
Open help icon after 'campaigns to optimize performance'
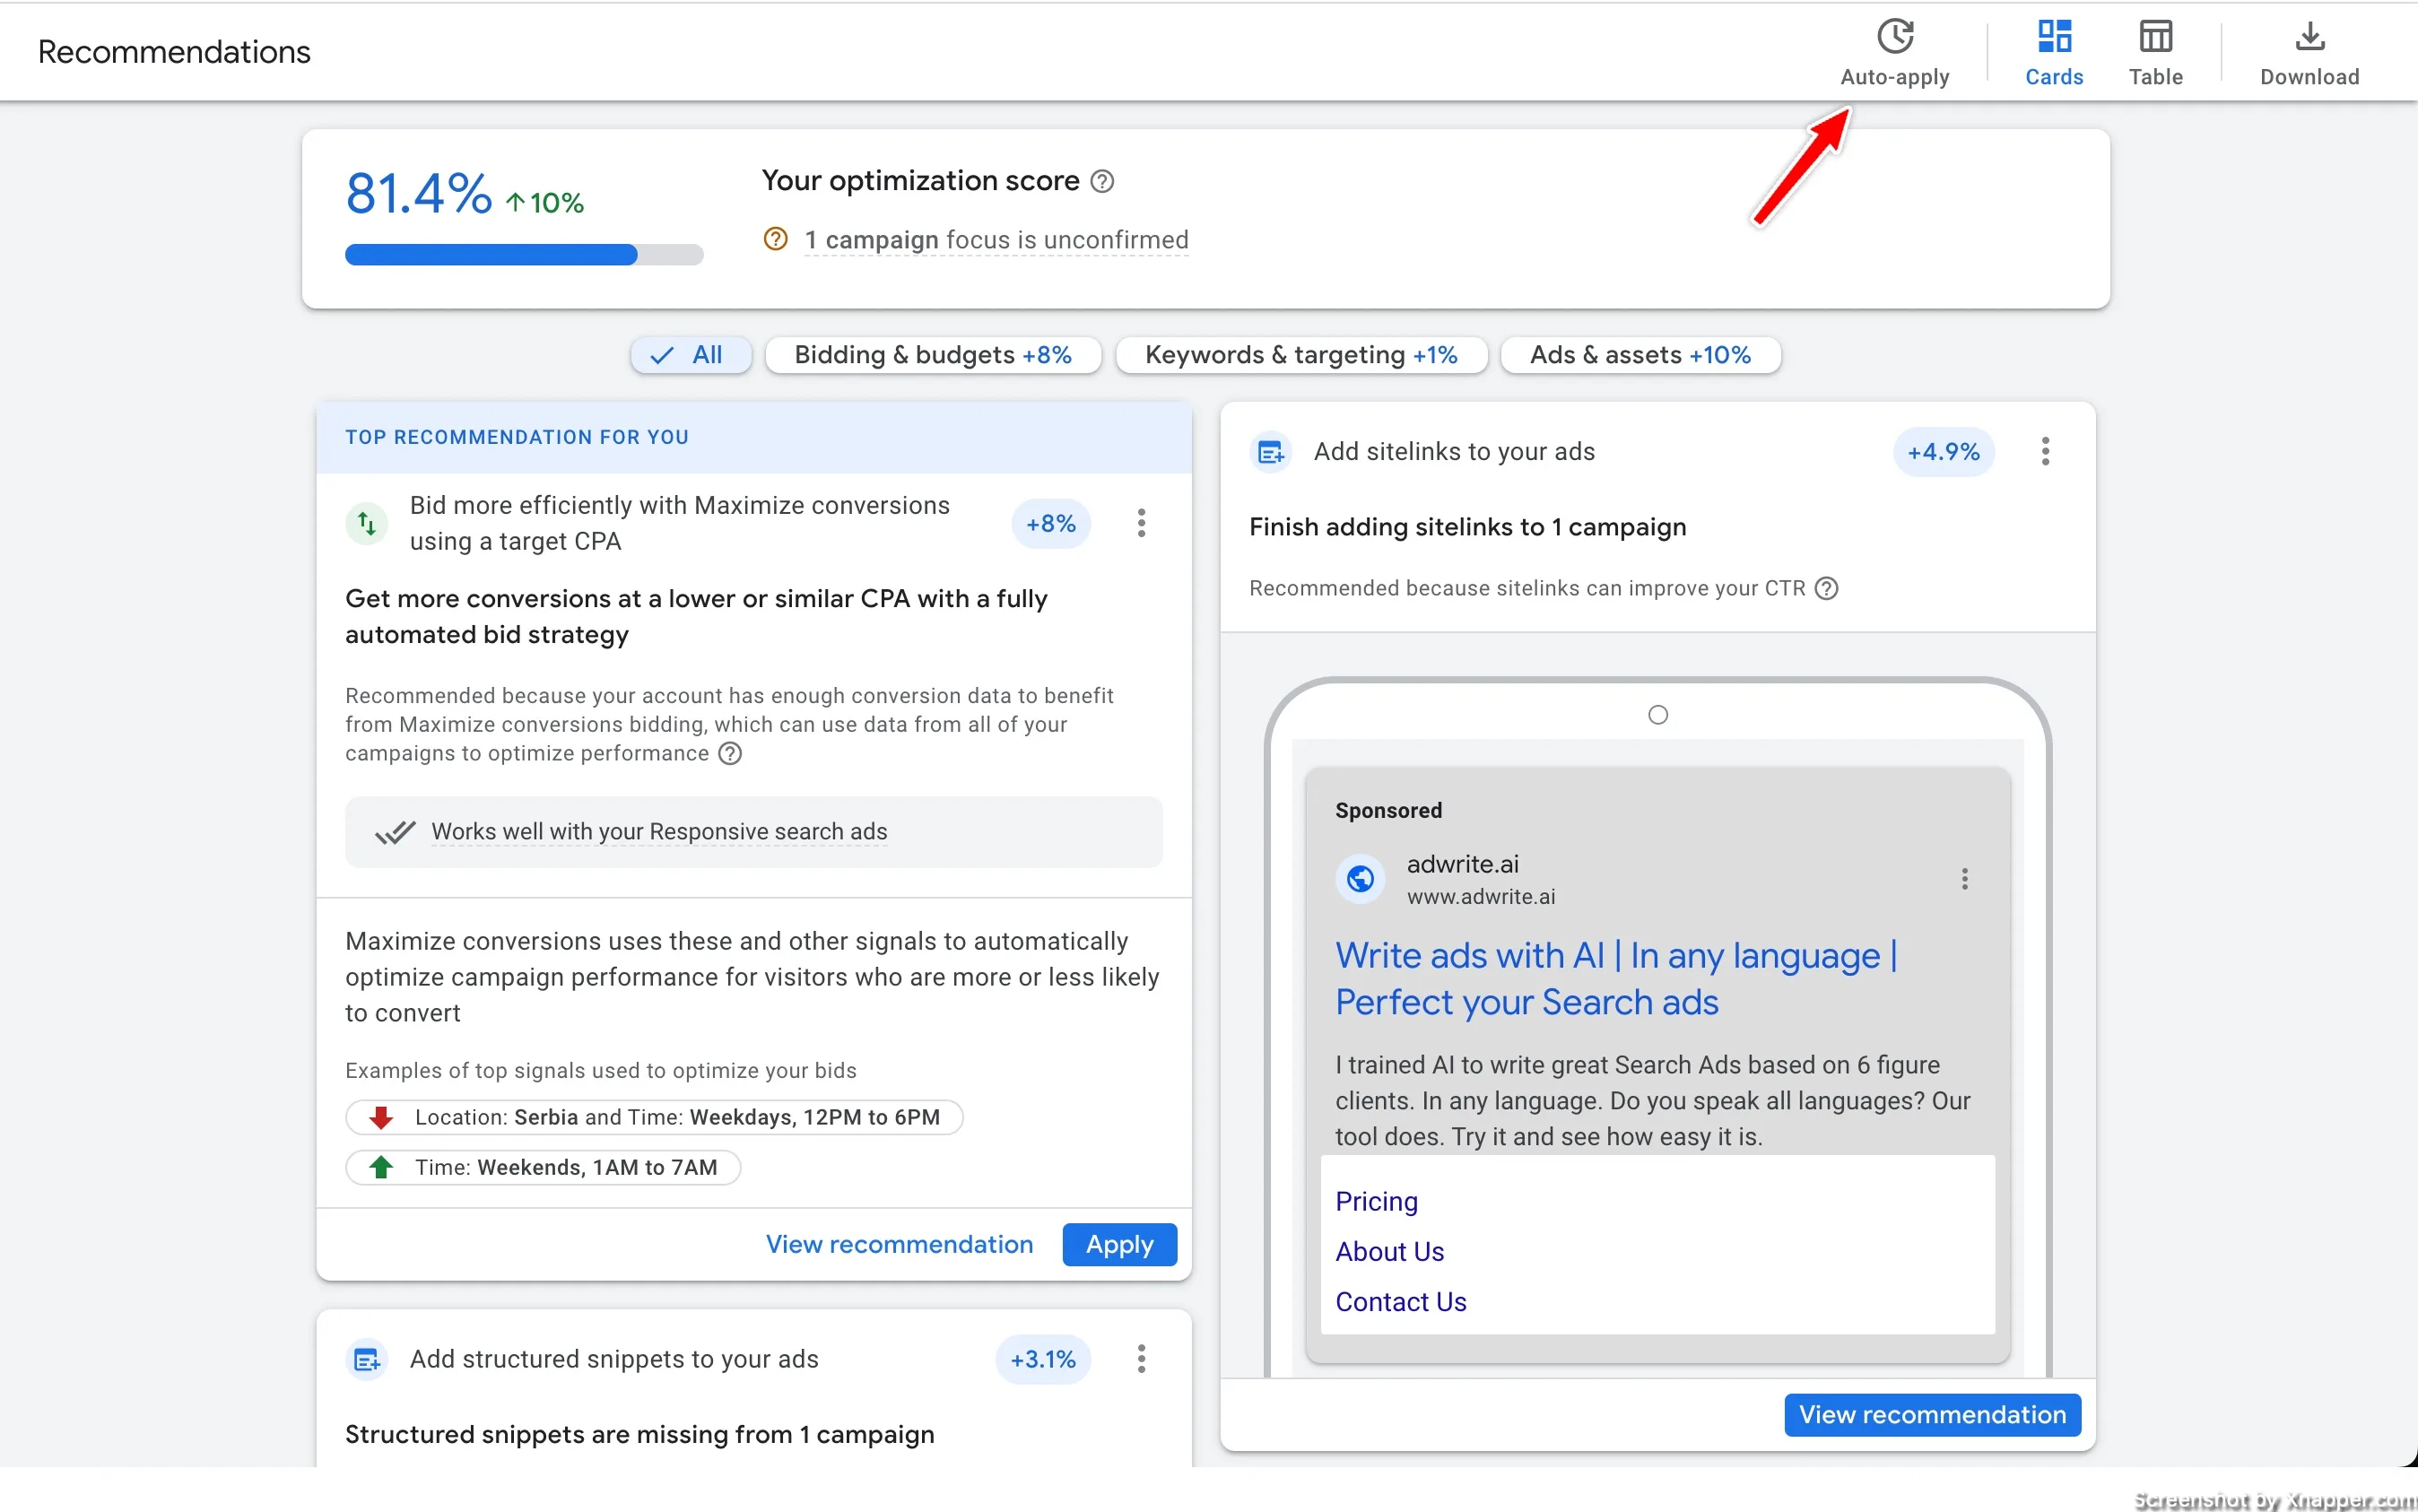click(730, 753)
